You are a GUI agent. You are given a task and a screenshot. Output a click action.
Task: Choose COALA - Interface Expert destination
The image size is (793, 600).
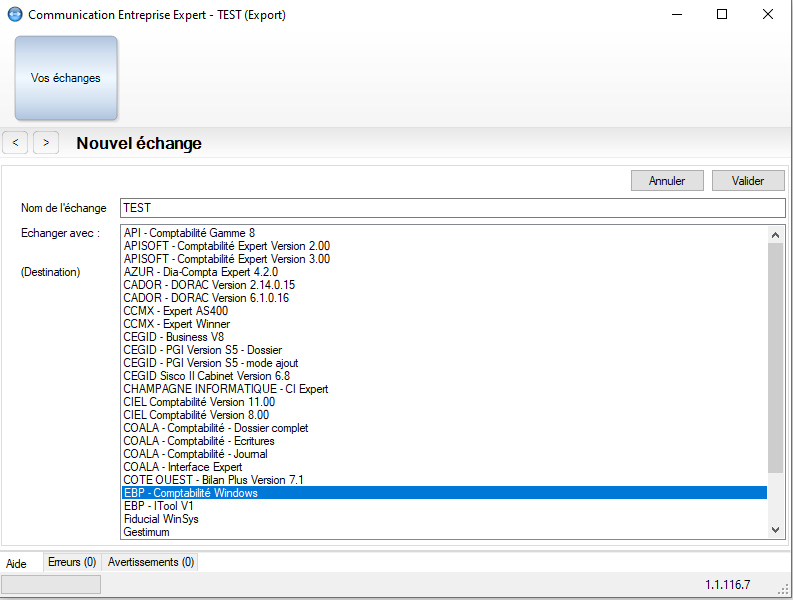click(x=445, y=467)
